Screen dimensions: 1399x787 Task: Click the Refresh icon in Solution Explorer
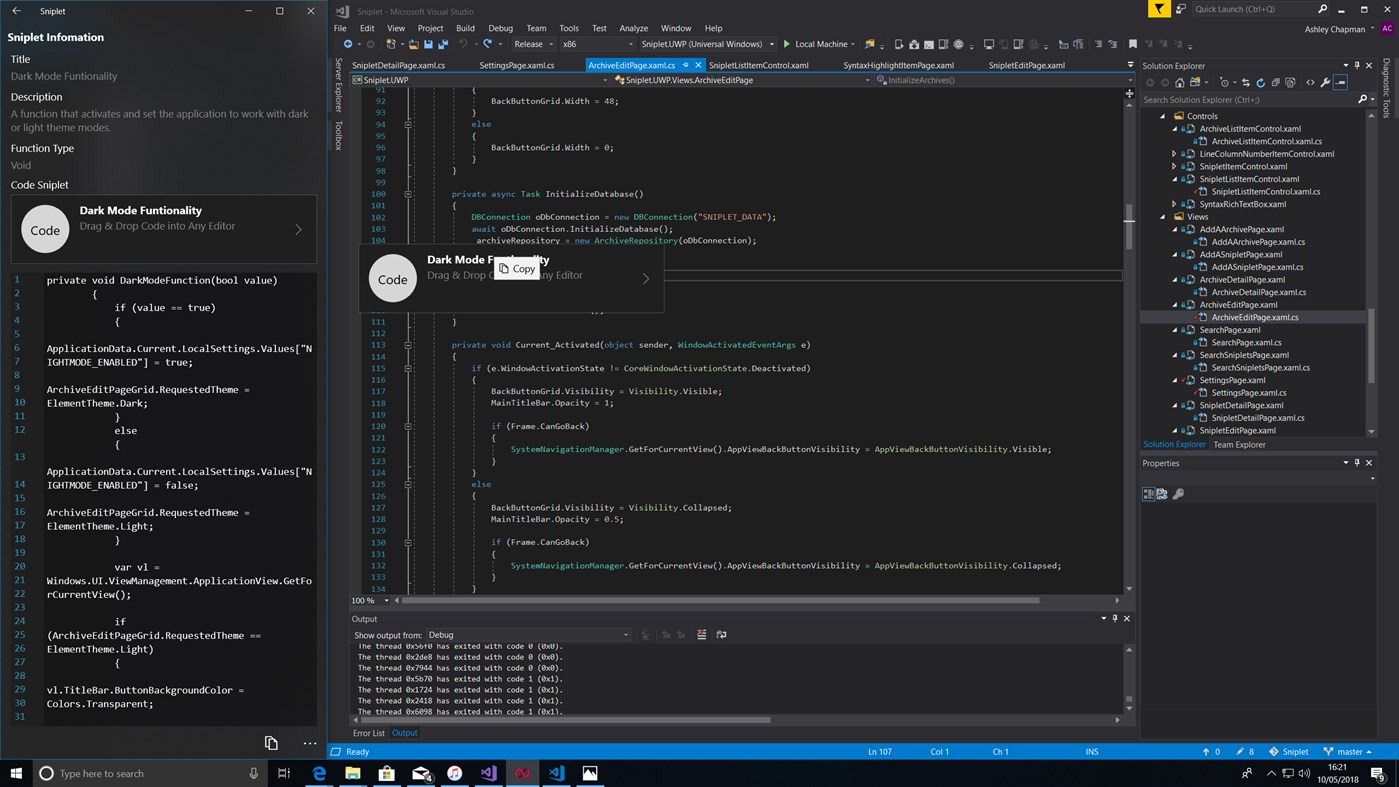tap(1260, 83)
